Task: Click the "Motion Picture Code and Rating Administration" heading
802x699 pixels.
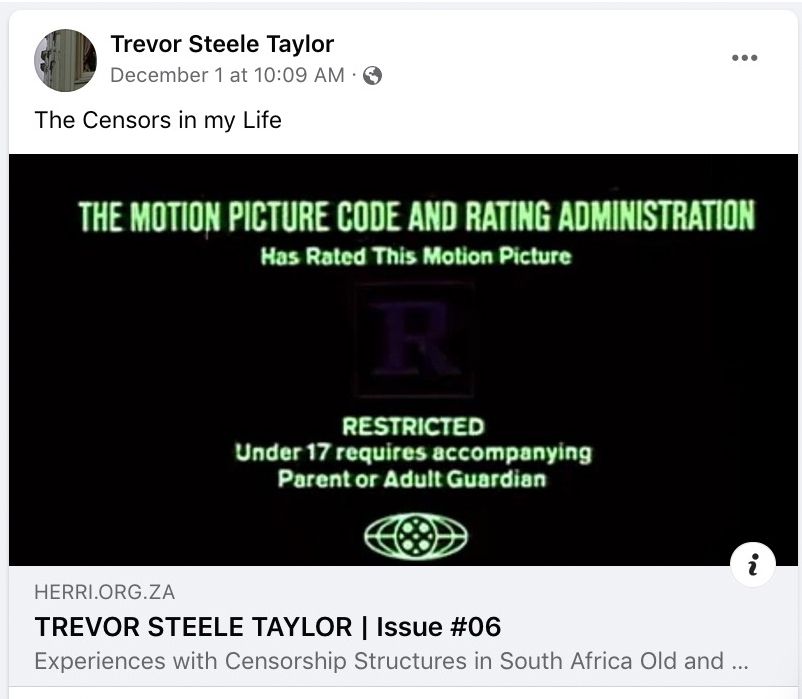Action: click(416, 217)
